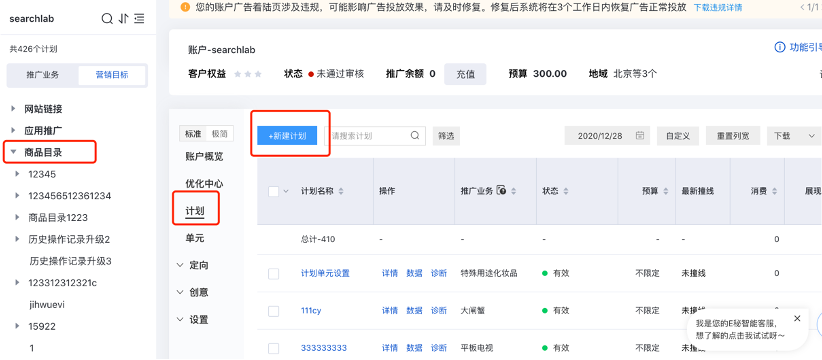Click 详情 in the 111cy row

pos(390,310)
